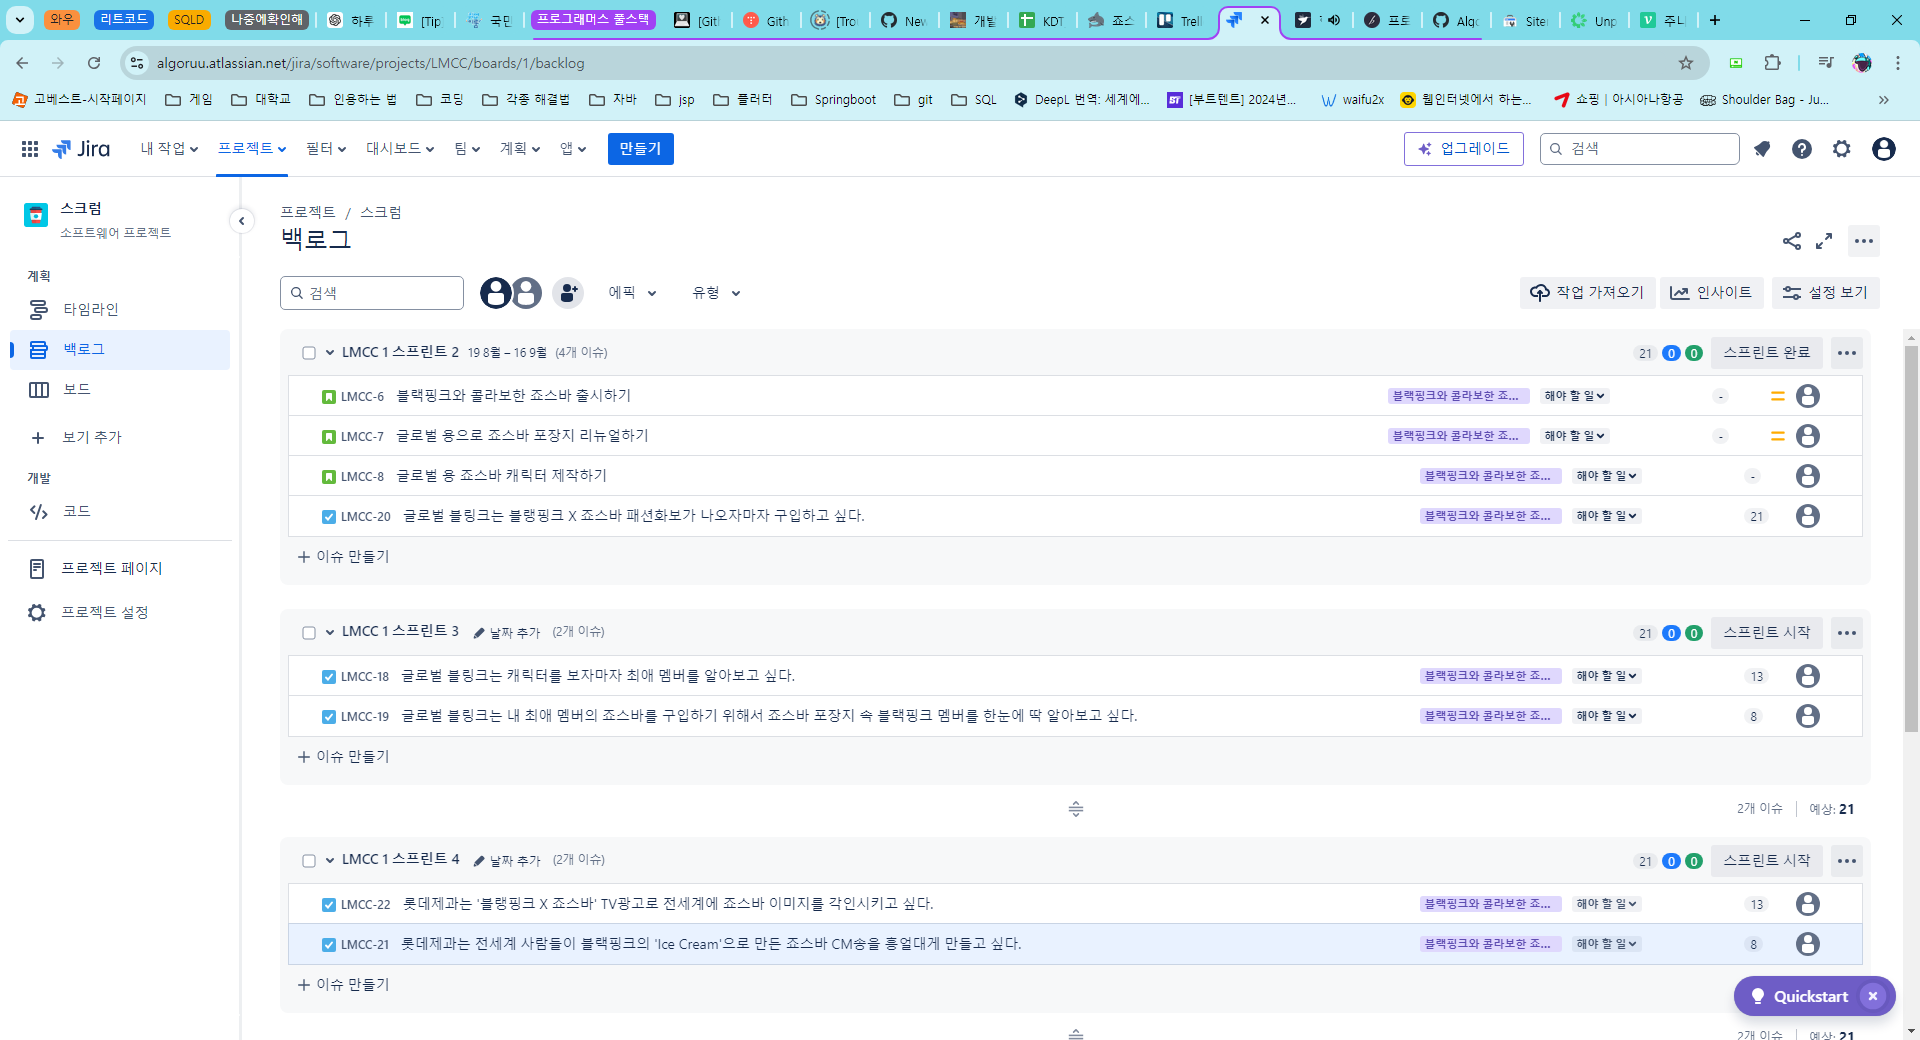Go to 타임라인 in sidebar
The height and width of the screenshot is (1040, 1920).
click(120, 310)
